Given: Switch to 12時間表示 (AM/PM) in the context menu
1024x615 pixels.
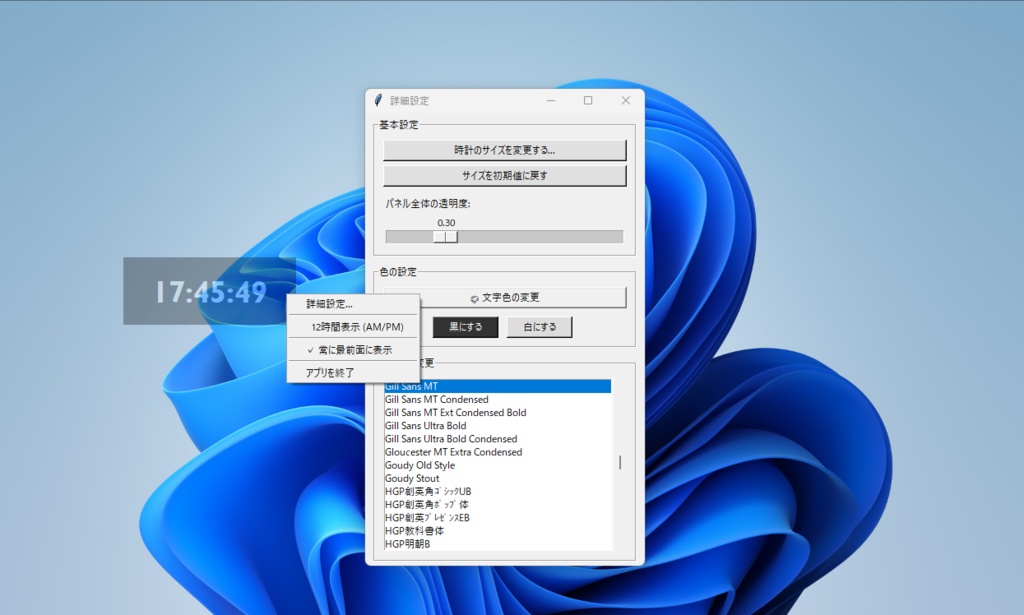Looking at the screenshot, I should (353, 327).
